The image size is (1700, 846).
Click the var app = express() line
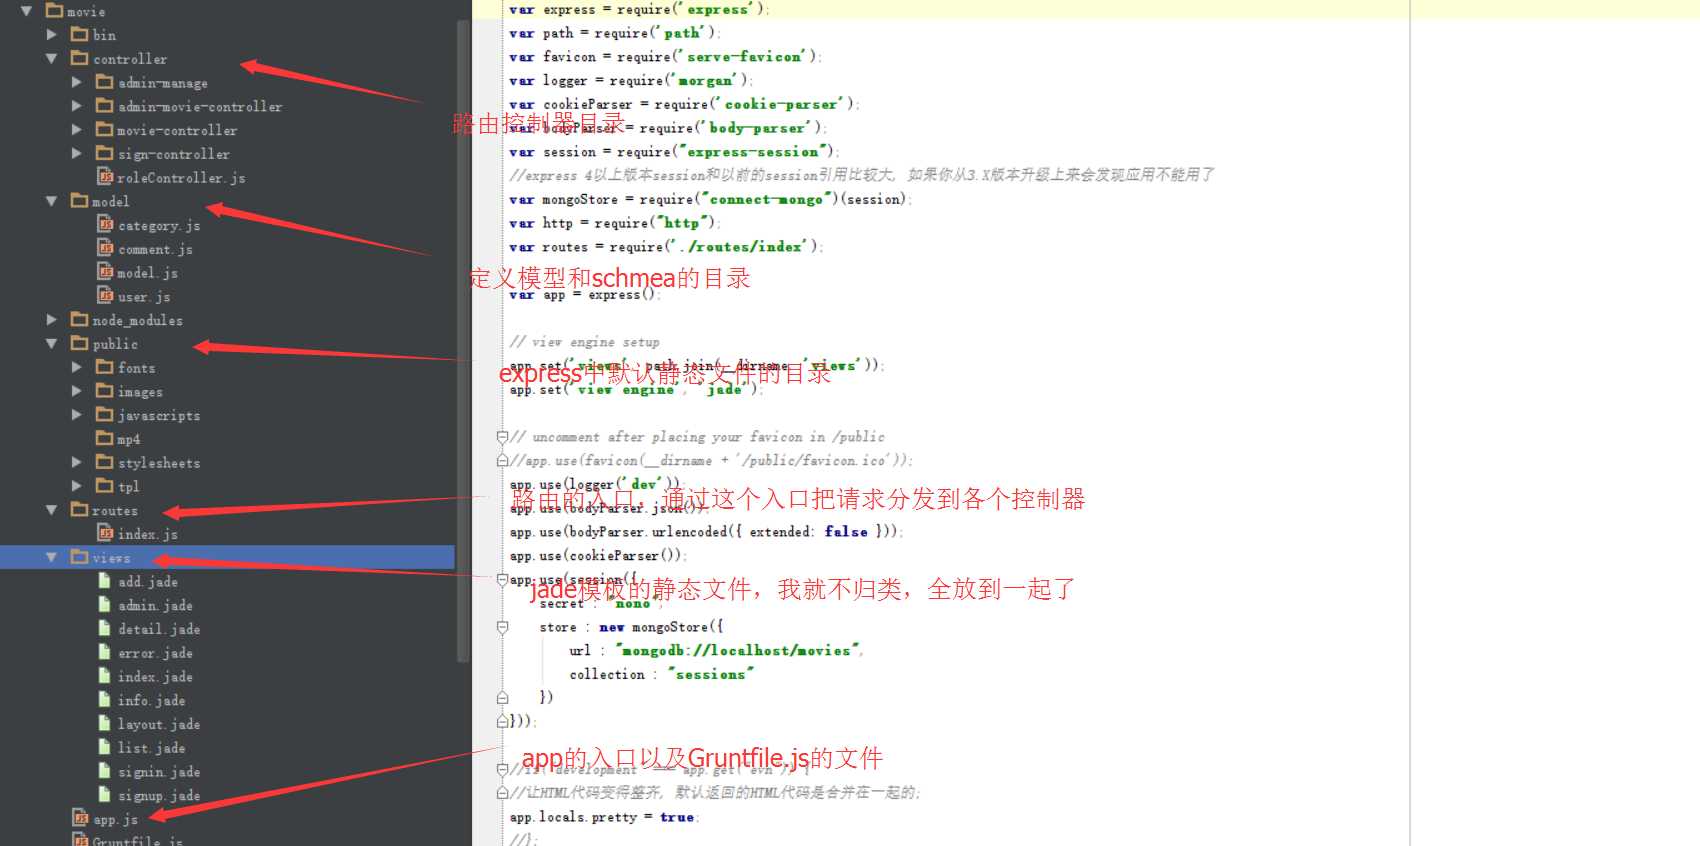pyautogui.click(x=585, y=294)
